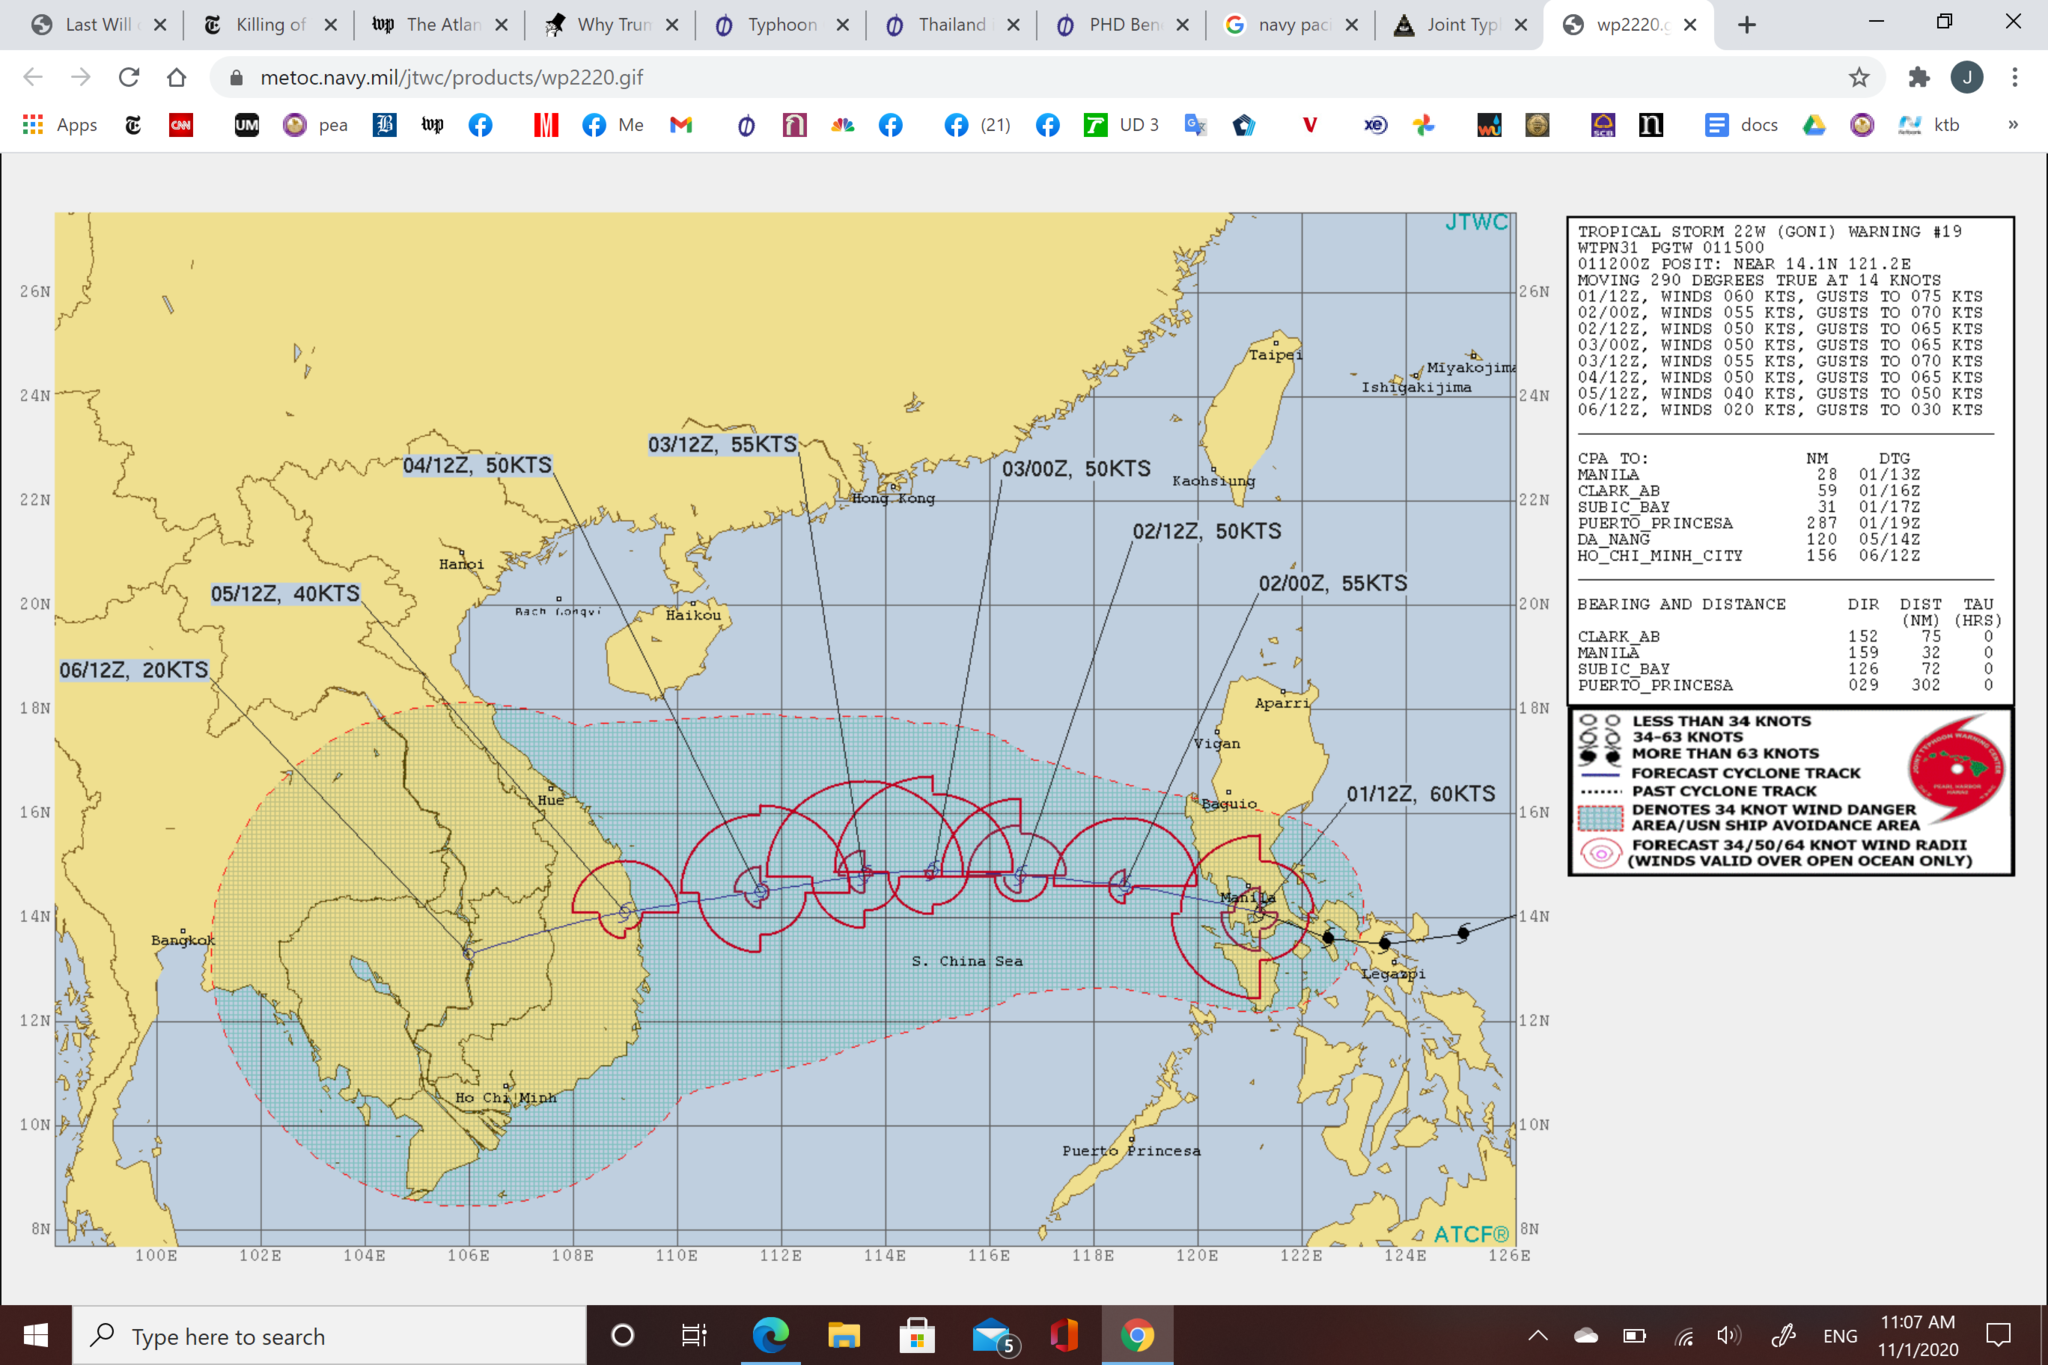Open Microsoft Store from the taskbar

(x=917, y=1335)
